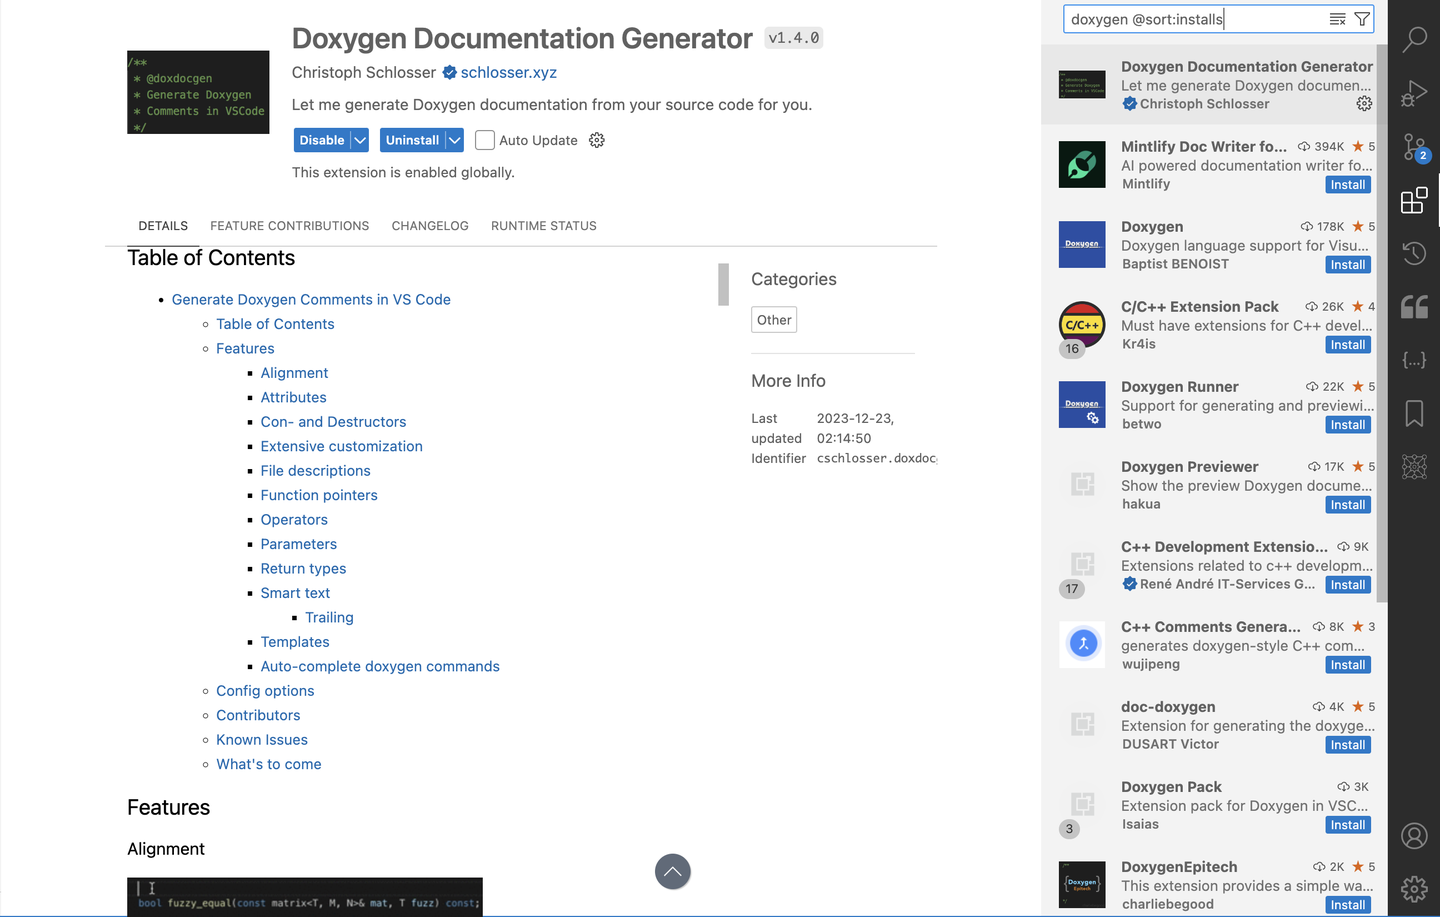Filter extensions using the funnel icon
Image resolution: width=1440 pixels, height=917 pixels.
coord(1362,18)
